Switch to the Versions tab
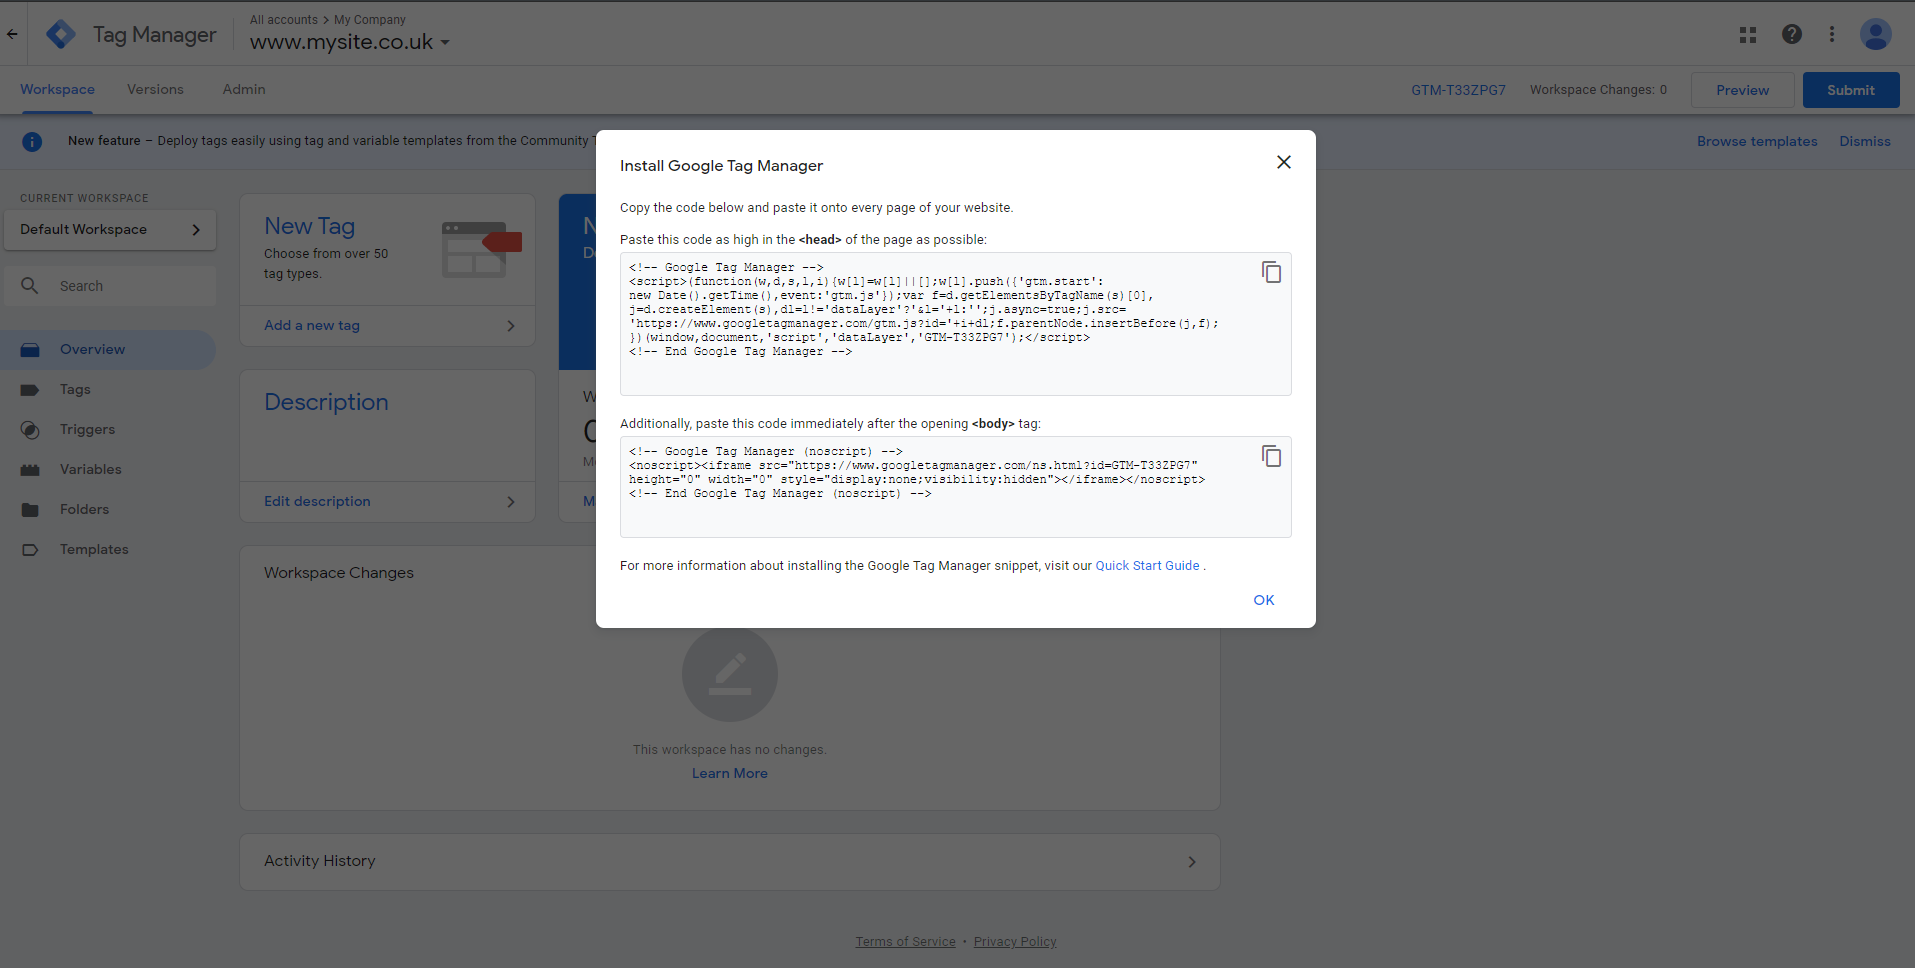 point(155,90)
